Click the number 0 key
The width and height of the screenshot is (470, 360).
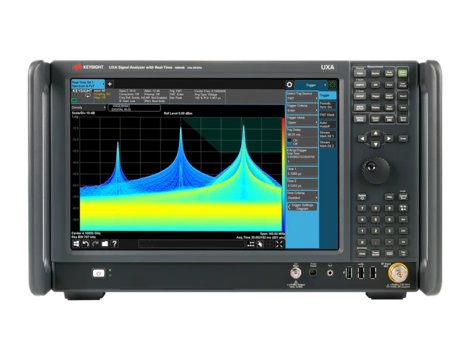tap(362, 242)
